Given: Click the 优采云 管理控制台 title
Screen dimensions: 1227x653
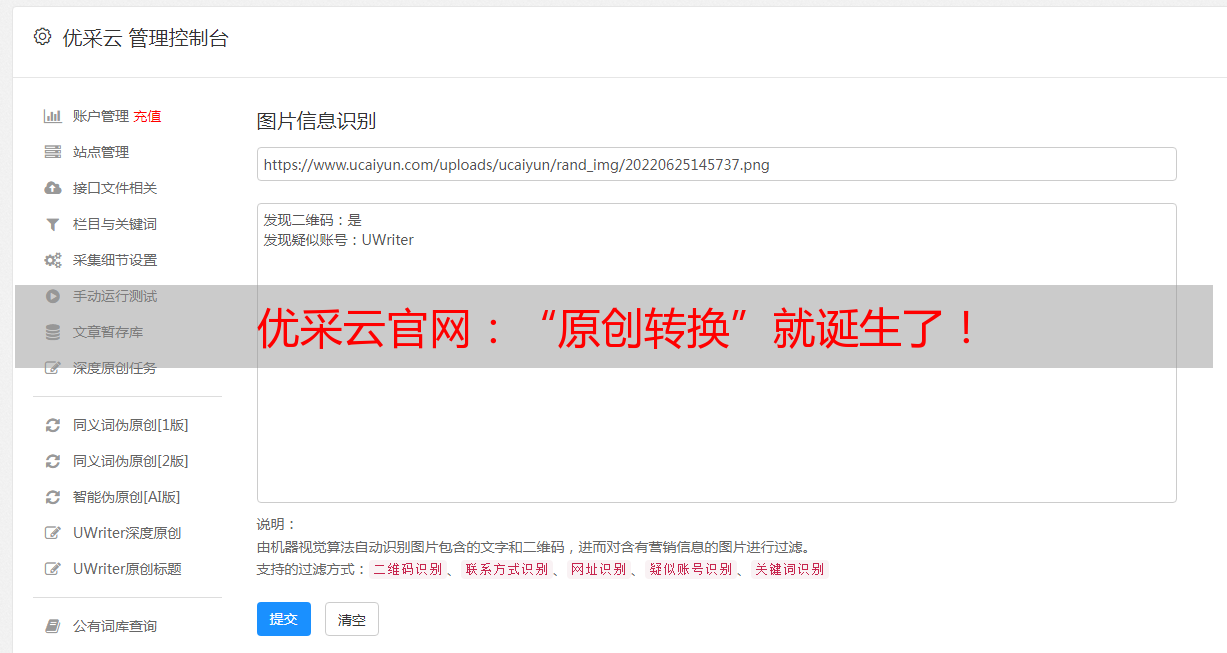Looking at the screenshot, I should [x=145, y=38].
